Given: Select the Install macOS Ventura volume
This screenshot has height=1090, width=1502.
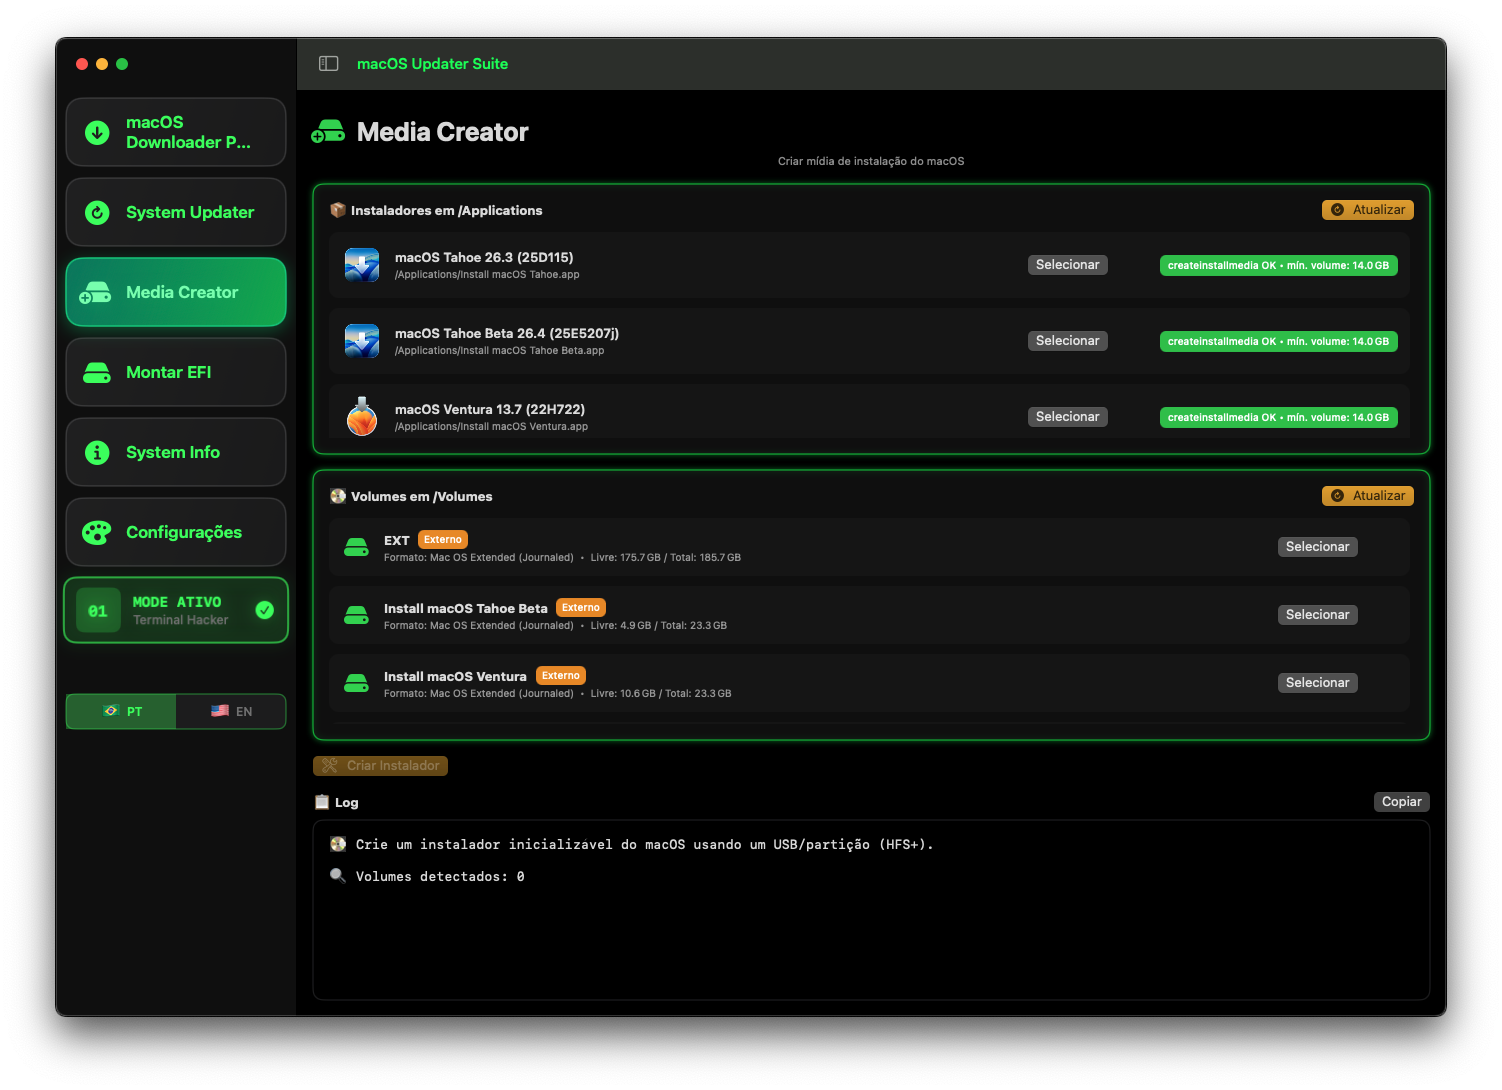Looking at the screenshot, I should click(x=1317, y=683).
